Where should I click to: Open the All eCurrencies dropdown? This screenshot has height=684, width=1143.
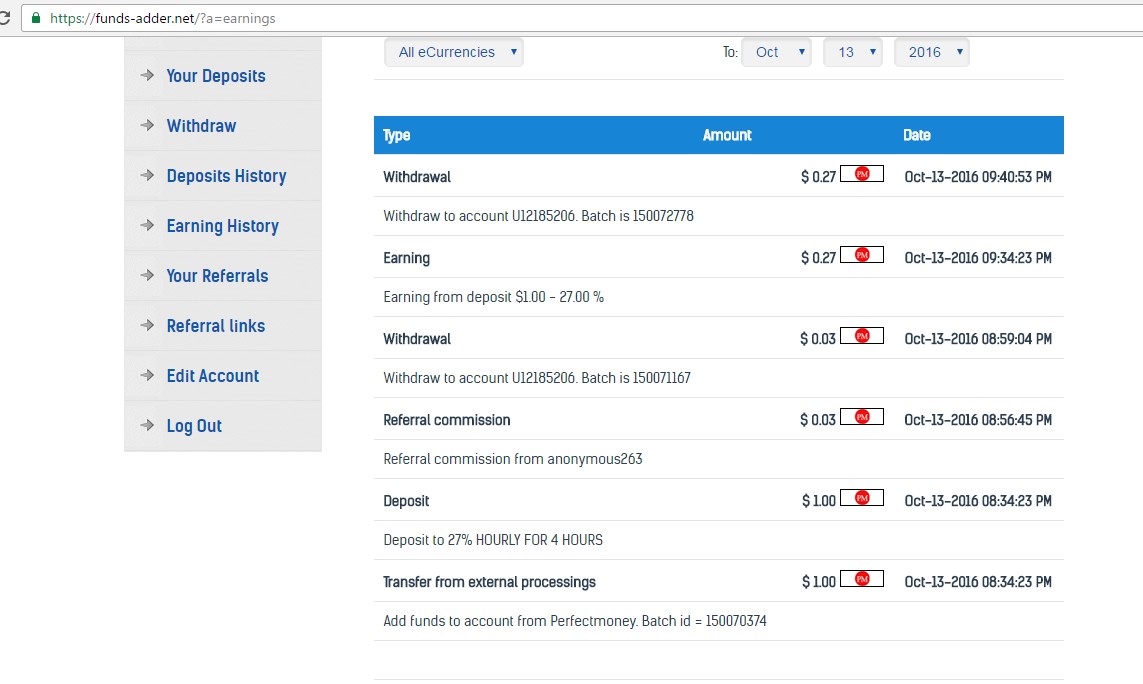click(x=454, y=53)
